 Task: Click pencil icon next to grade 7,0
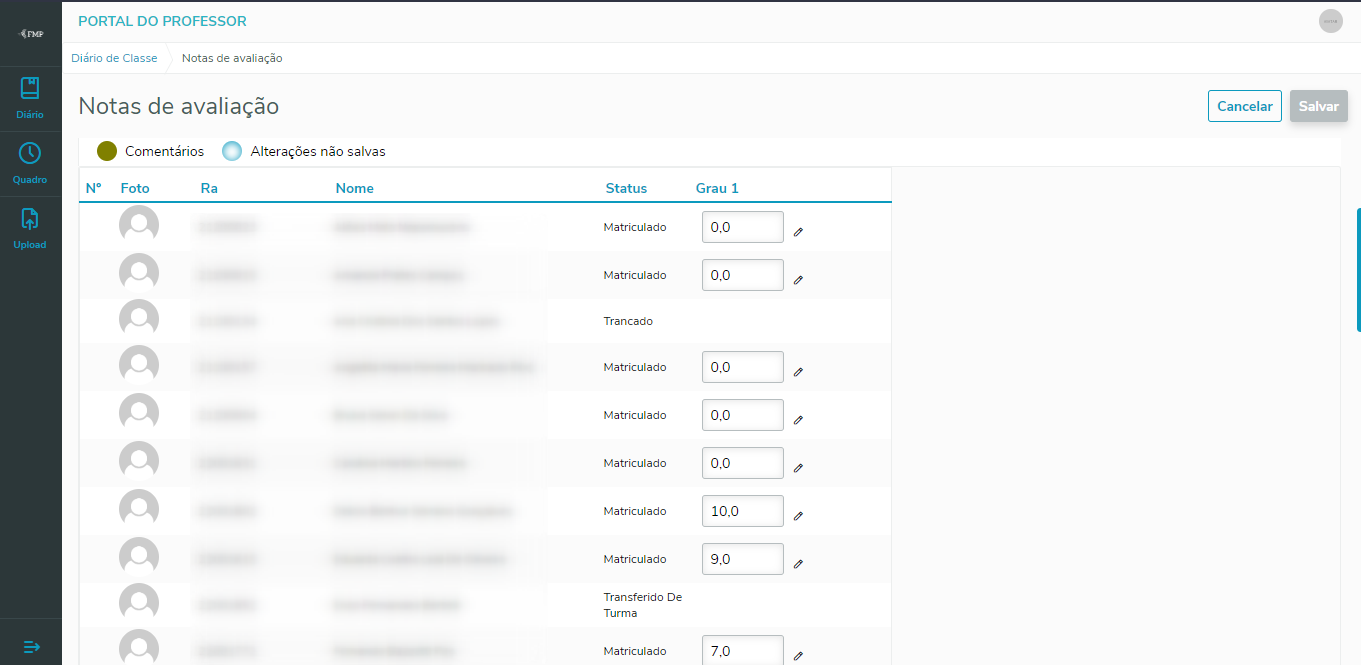click(x=798, y=656)
